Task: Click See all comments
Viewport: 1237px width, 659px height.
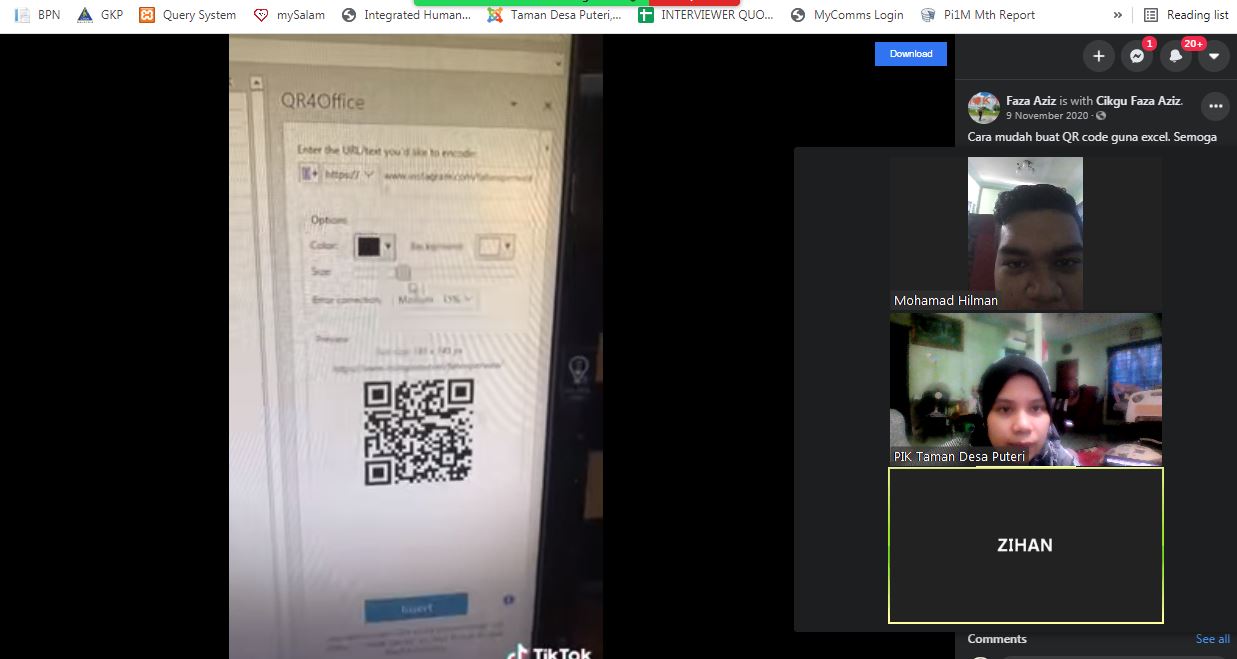Action: point(1213,639)
